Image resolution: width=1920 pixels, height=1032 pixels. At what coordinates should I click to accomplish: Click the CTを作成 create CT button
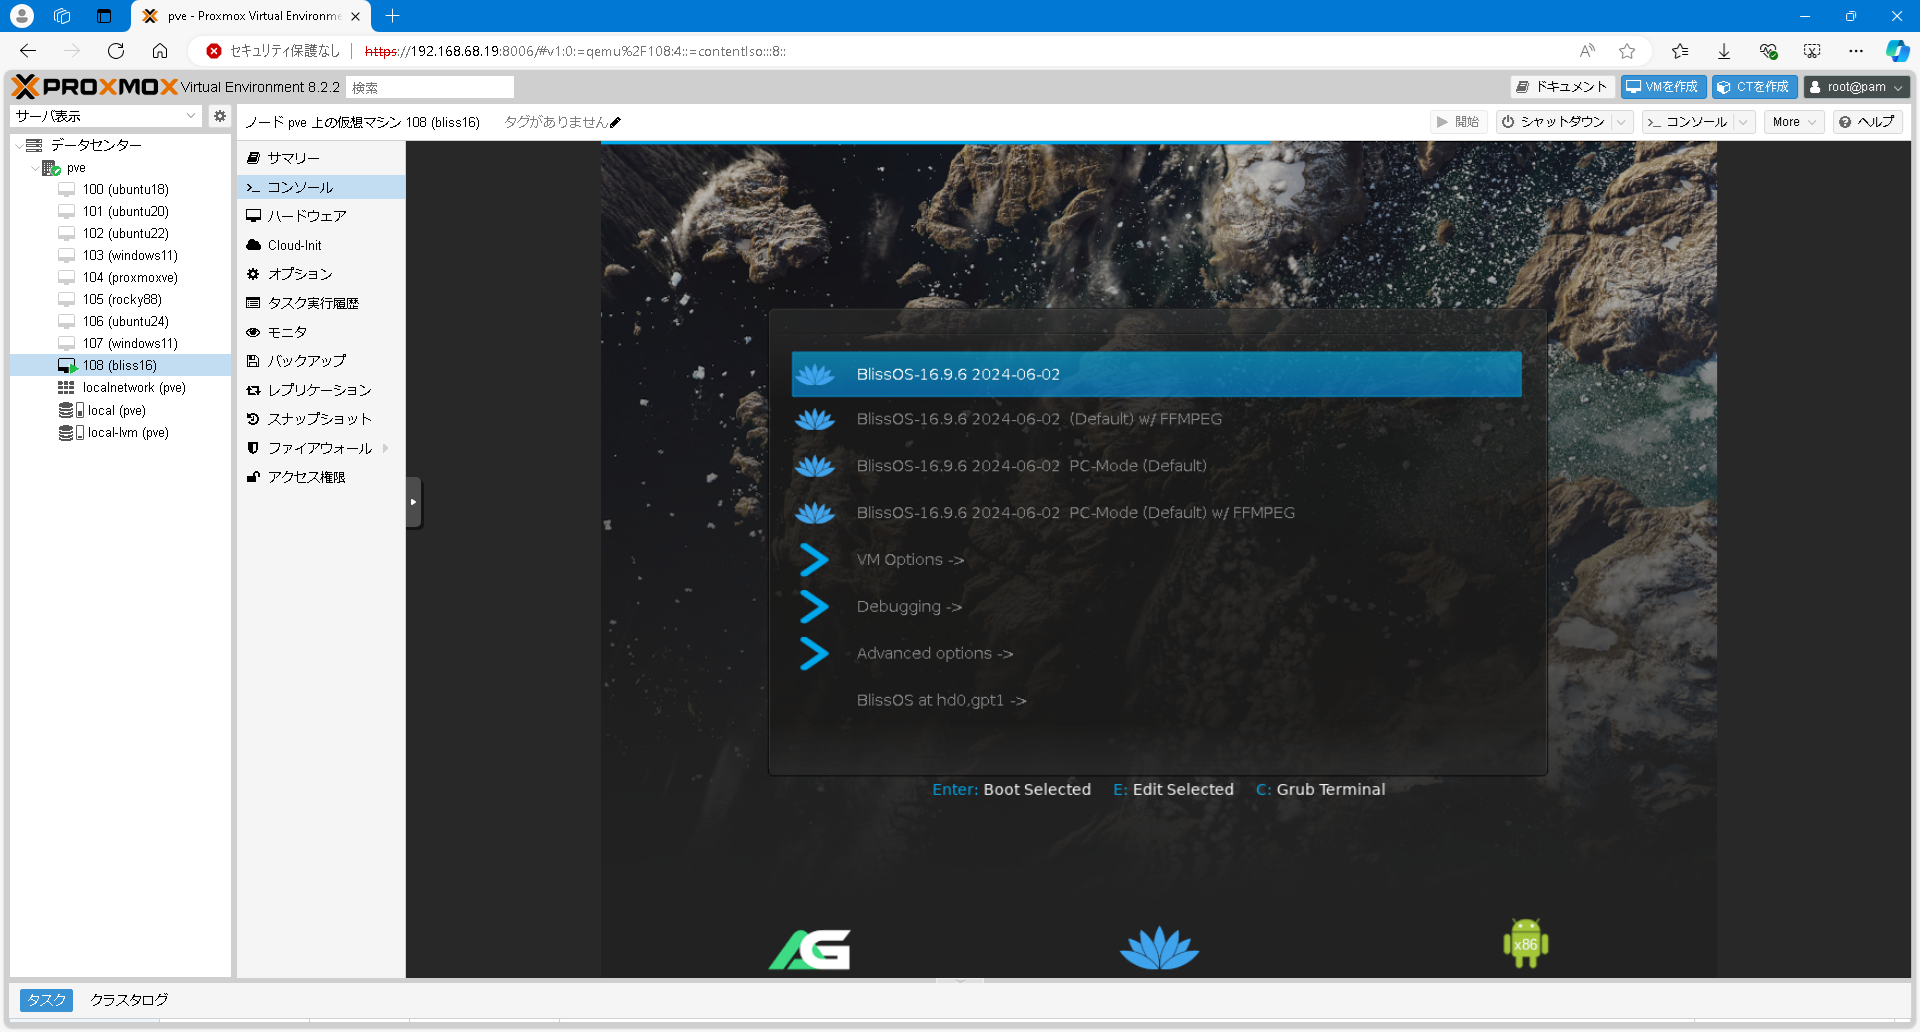[1754, 87]
